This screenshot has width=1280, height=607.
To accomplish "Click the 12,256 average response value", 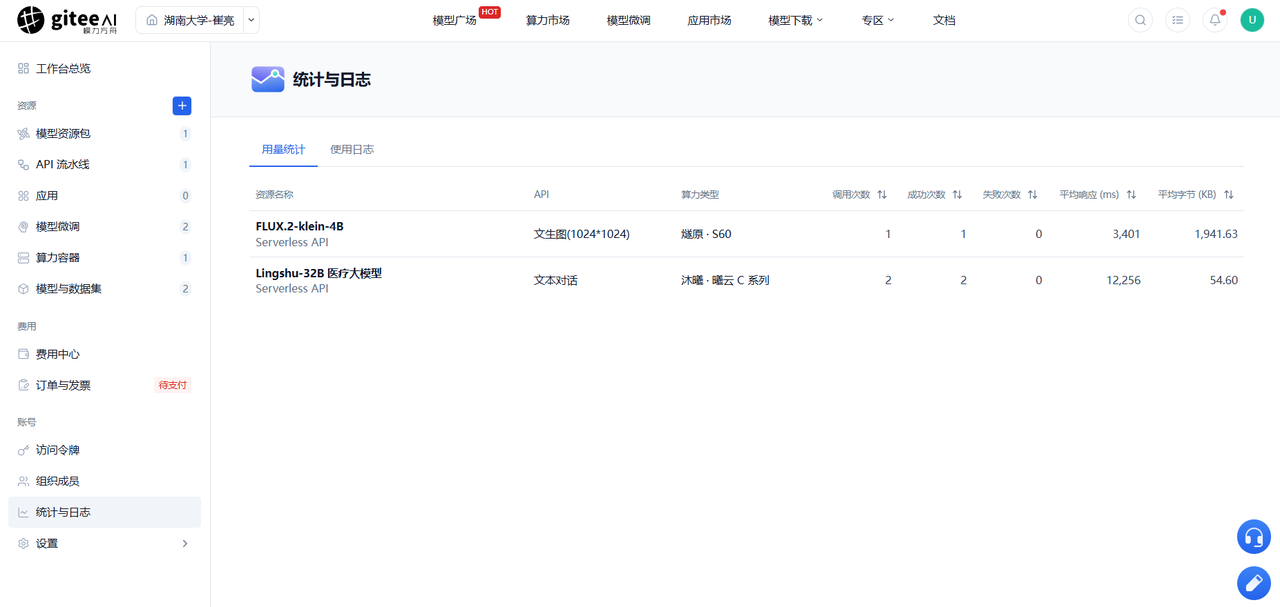I will (x=1123, y=281).
